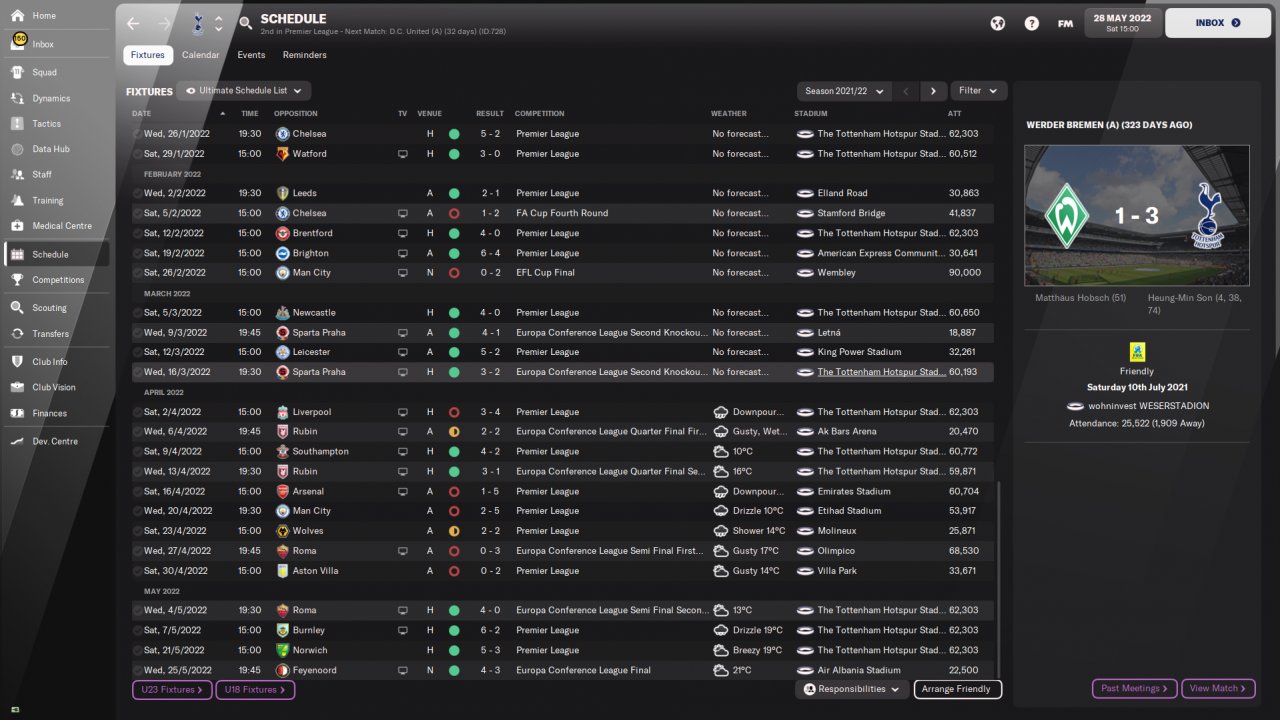Click the Werder Bremen match scoreline thumbnail
Image resolution: width=1280 pixels, height=720 pixels.
point(1136,215)
